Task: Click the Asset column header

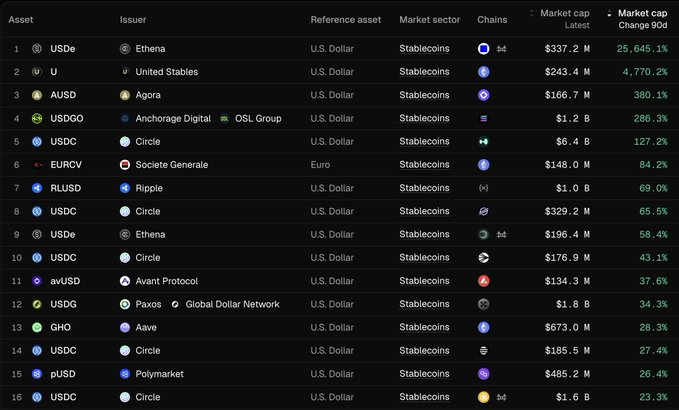Action: pos(21,19)
